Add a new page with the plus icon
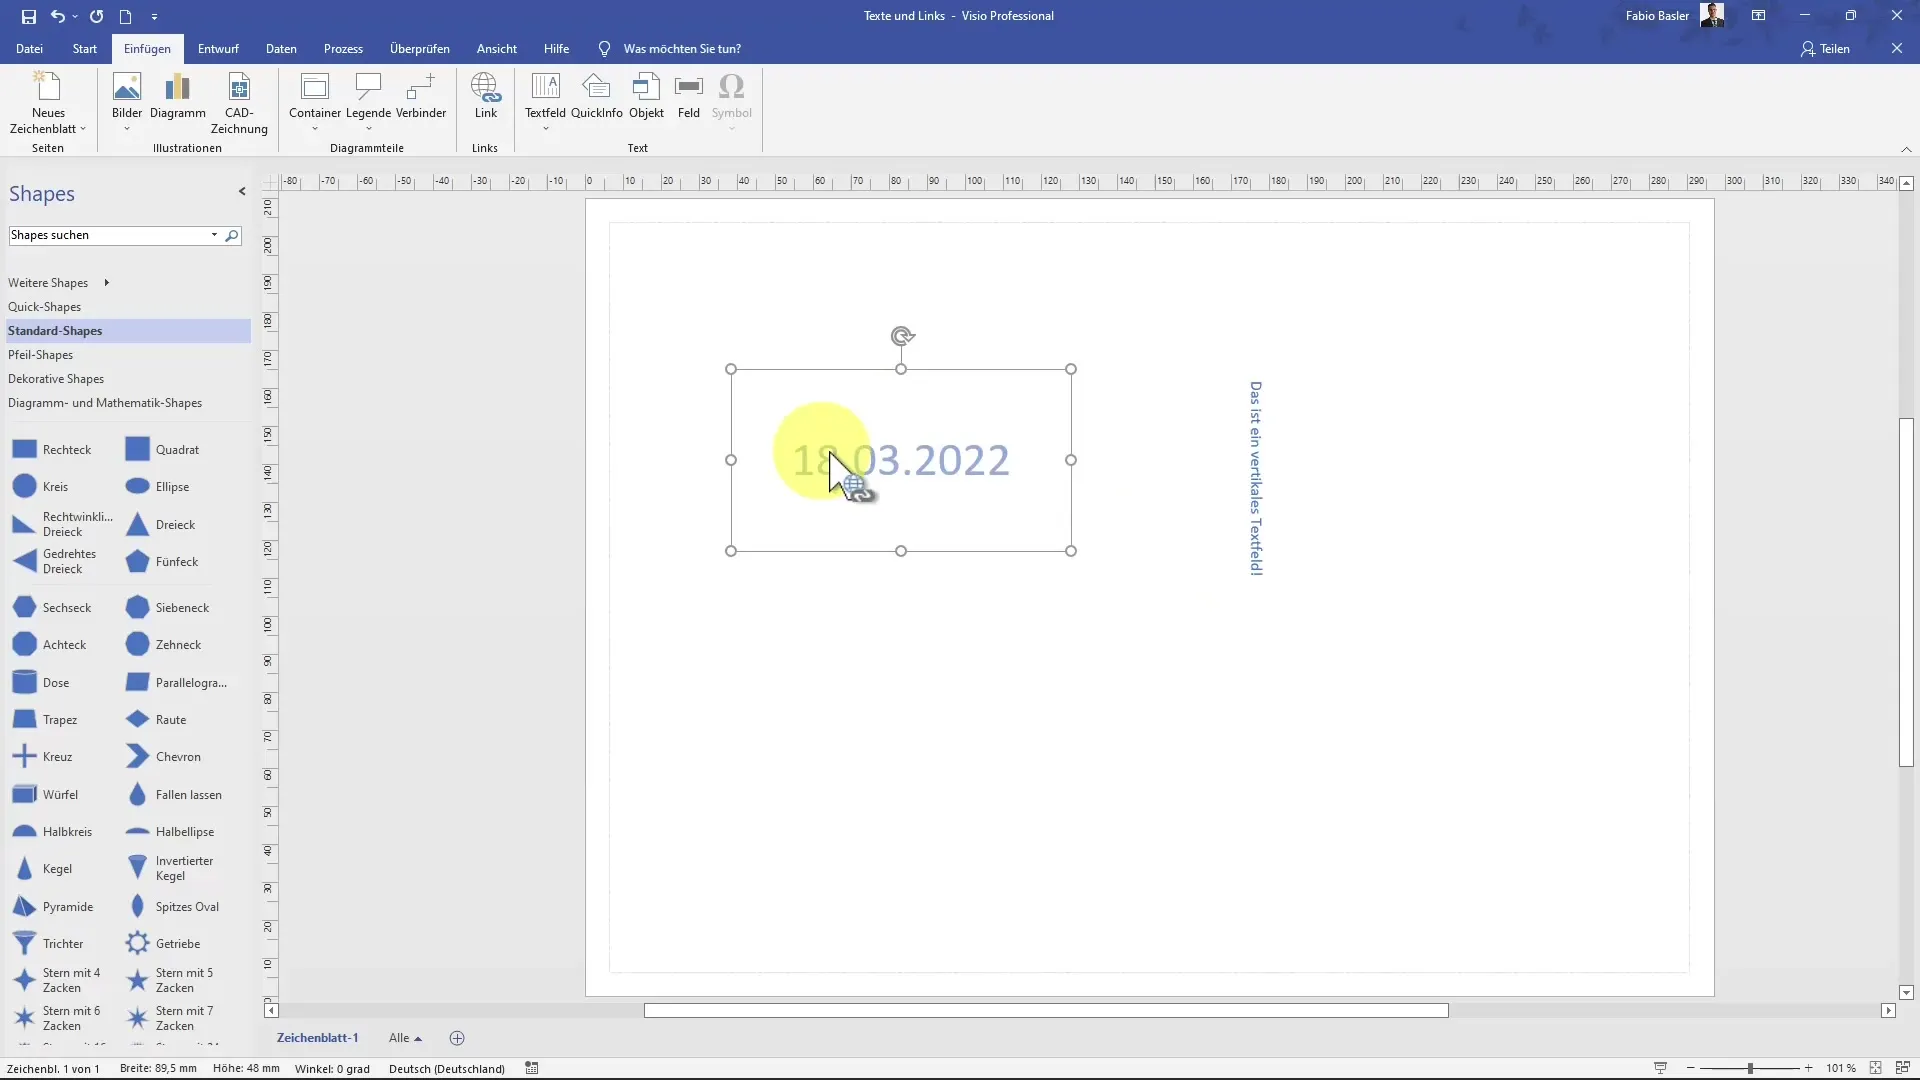This screenshot has width=1920, height=1080. [457, 1038]
